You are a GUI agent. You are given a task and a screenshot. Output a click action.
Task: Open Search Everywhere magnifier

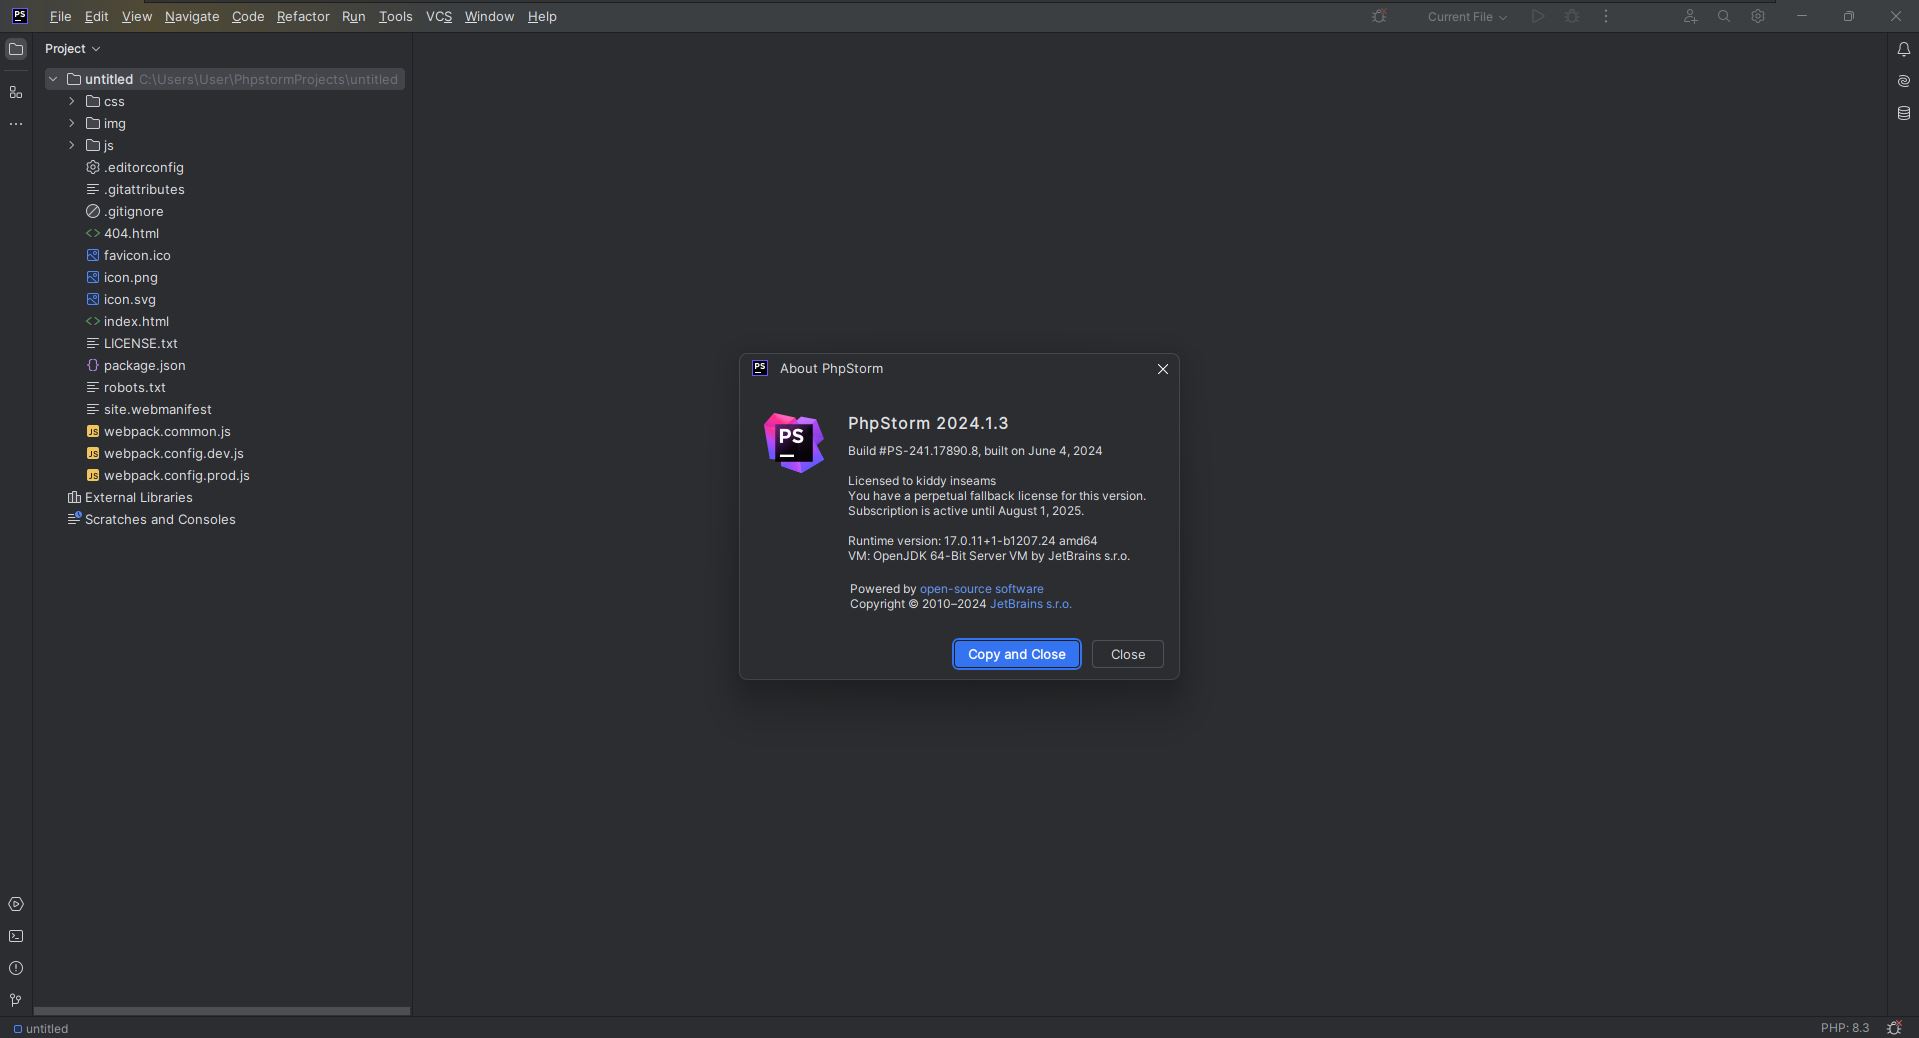pos(1724,16)
